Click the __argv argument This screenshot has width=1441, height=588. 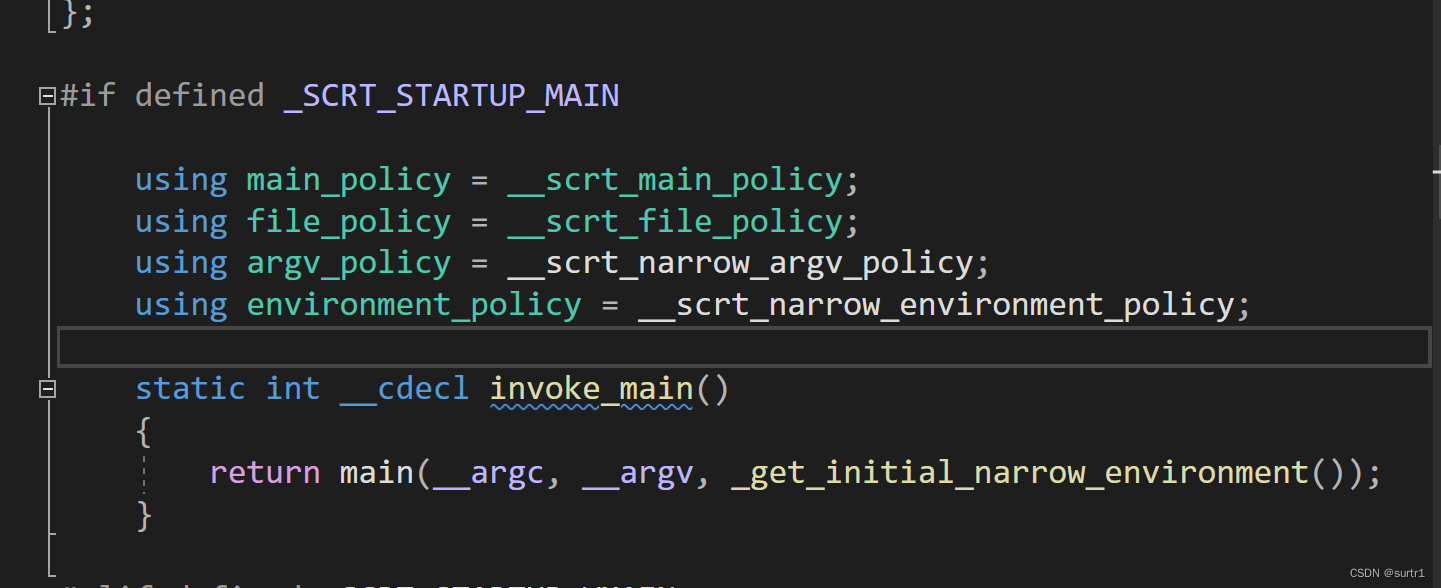(x=638, y=472)
